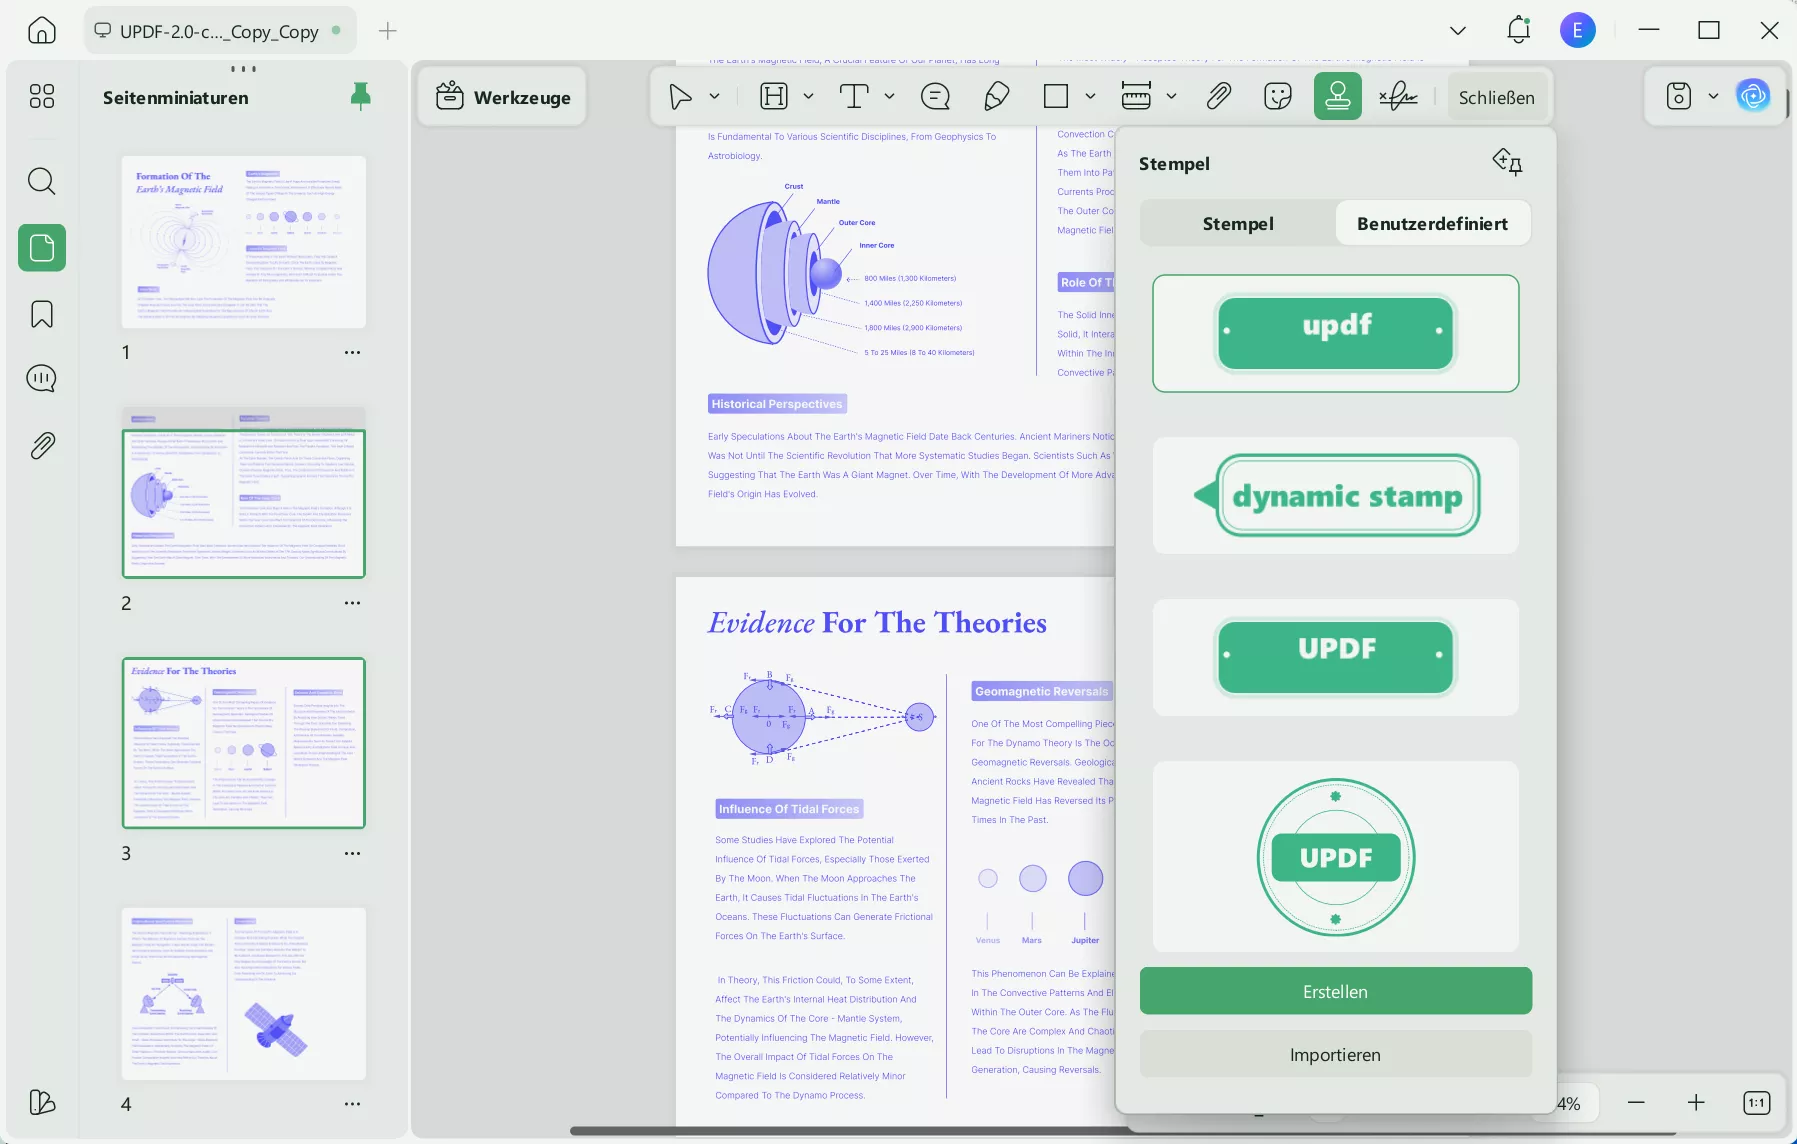
Task: Click the Schließen button
Action: pos(1496,97)
